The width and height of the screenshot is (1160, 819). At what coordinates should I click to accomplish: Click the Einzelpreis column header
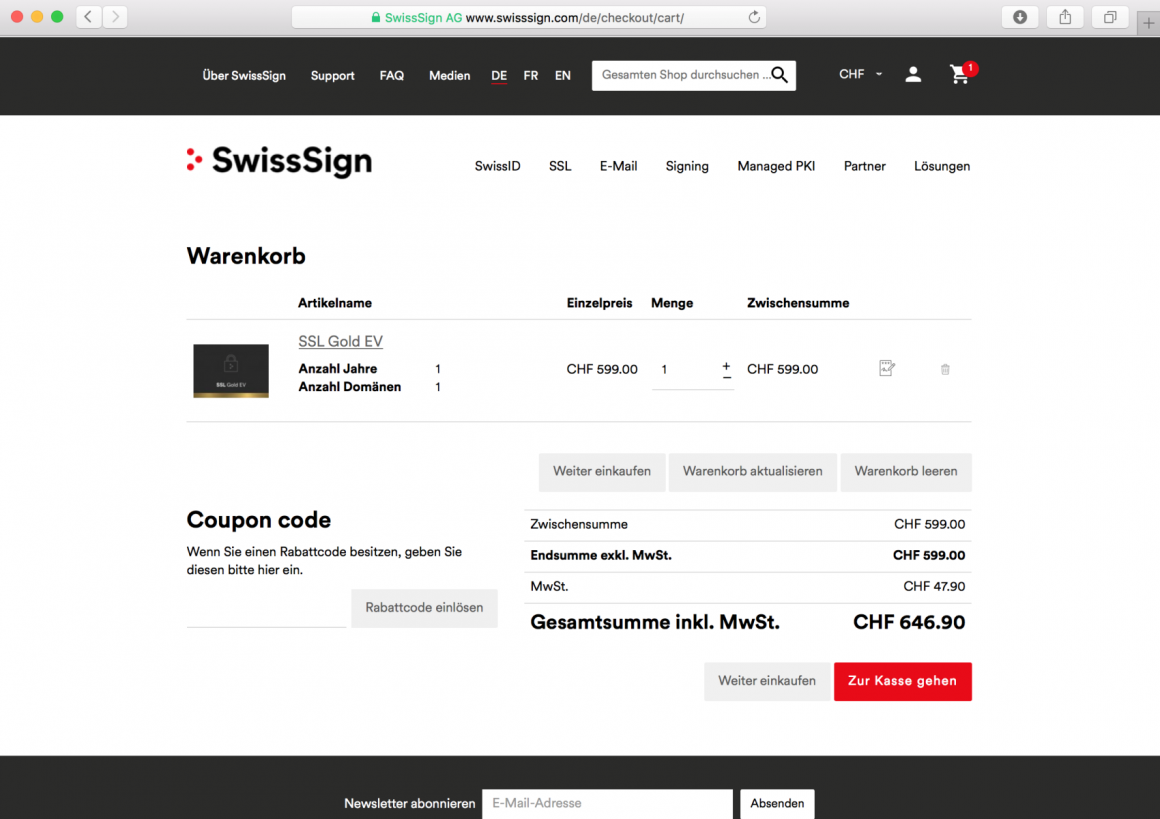(x=599, y=303)
